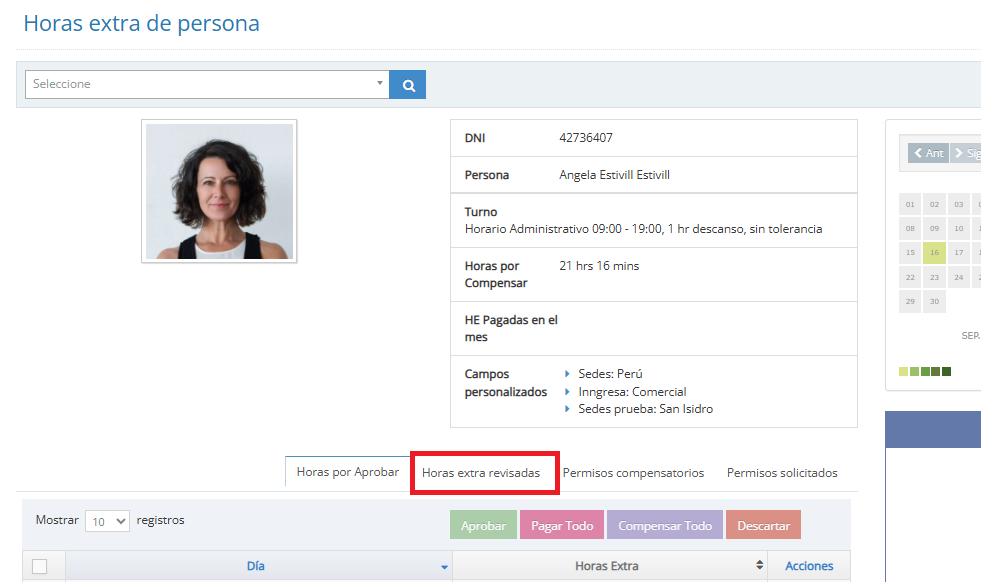Select day 16 in the calendar
The image size is (981, 582).
pyautogui.click(x=934, y=253)
